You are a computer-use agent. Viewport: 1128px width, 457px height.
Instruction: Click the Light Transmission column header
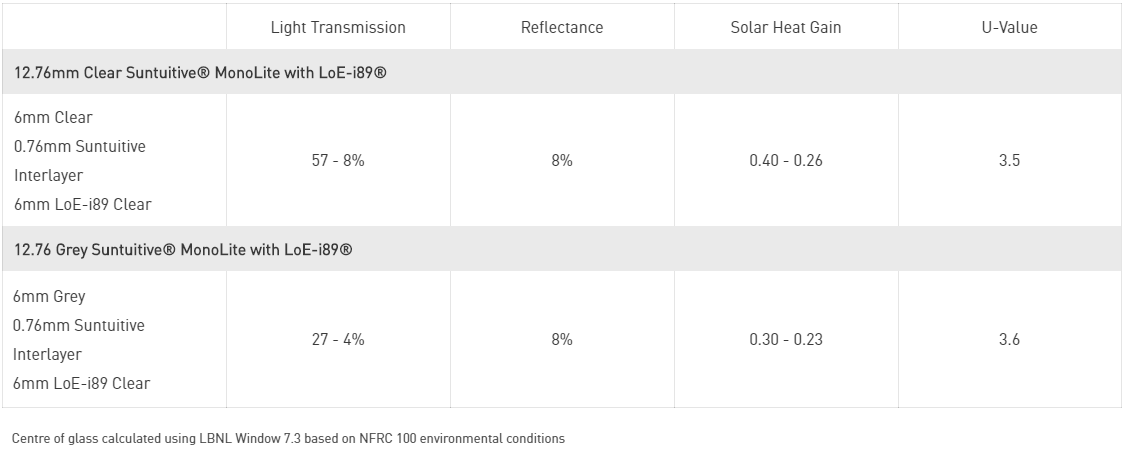pyautogui.click(x=338, y=27)
